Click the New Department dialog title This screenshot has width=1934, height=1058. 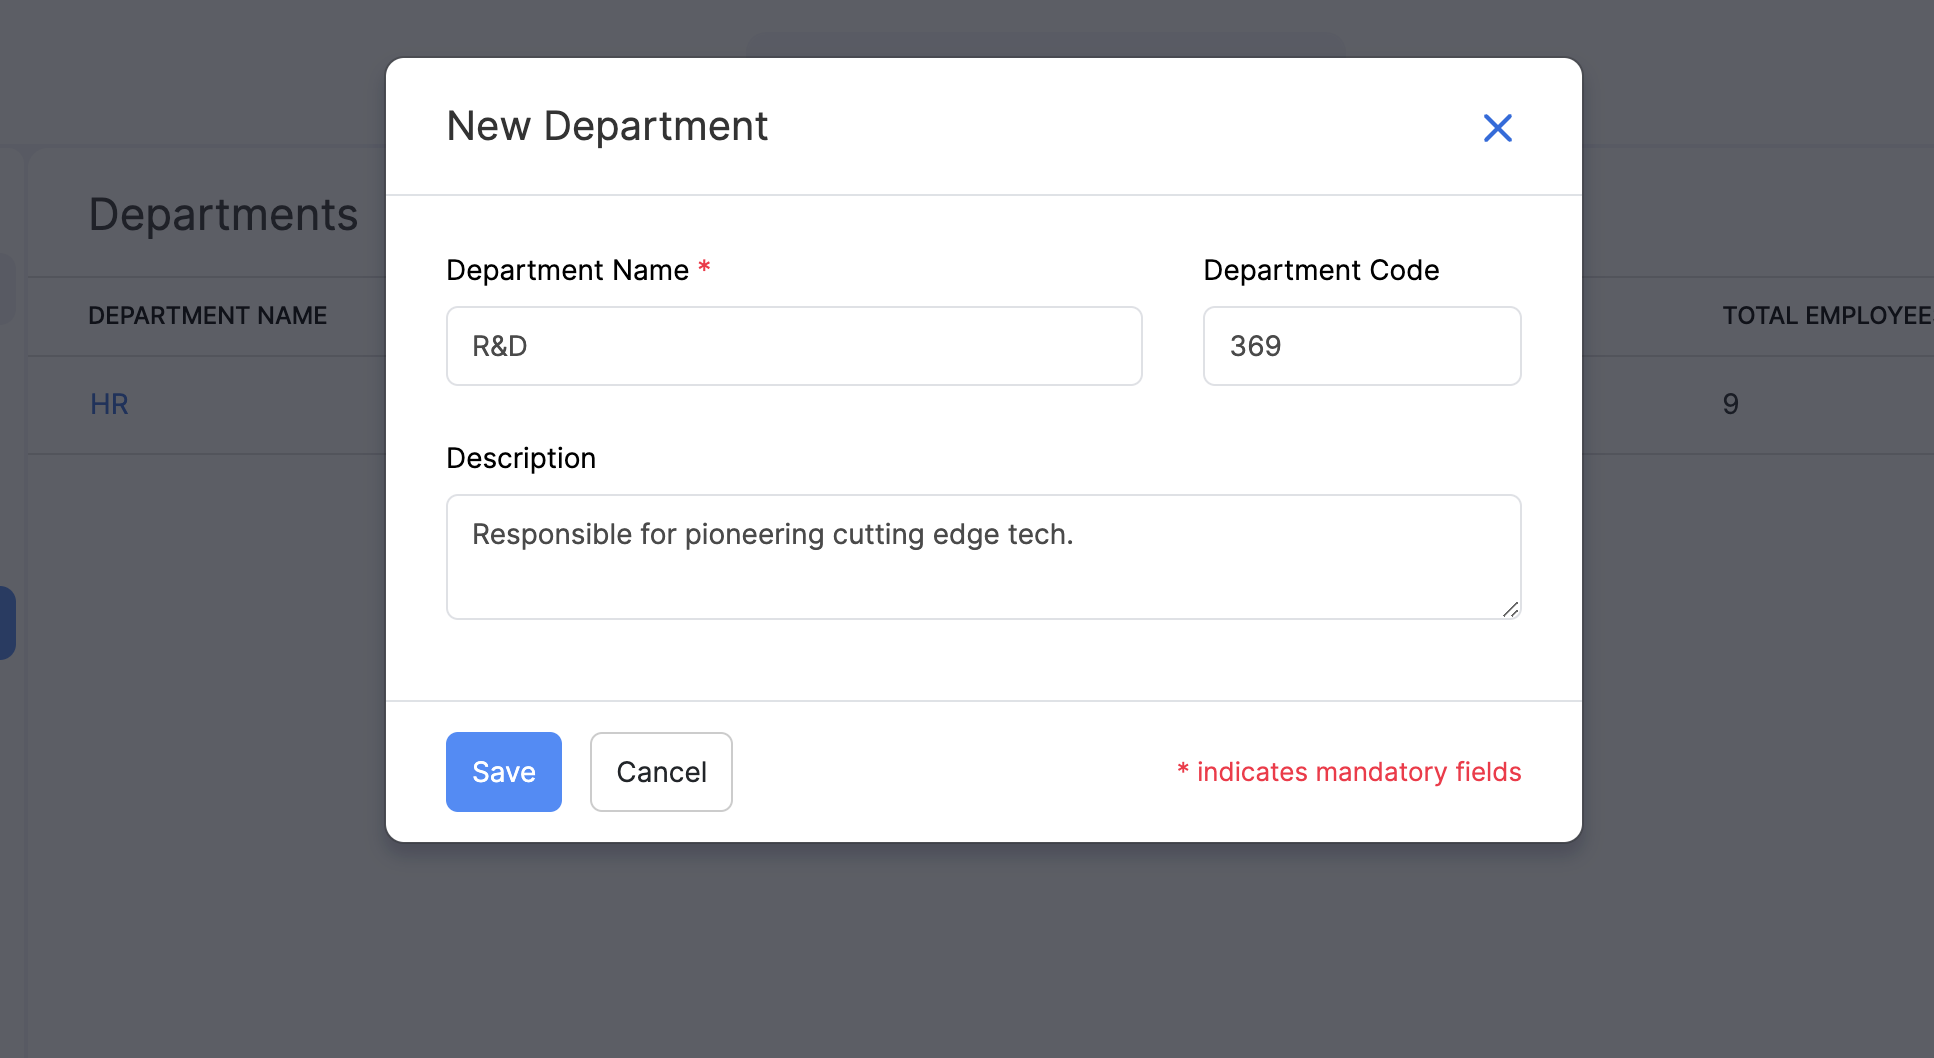tap(607, 125)
